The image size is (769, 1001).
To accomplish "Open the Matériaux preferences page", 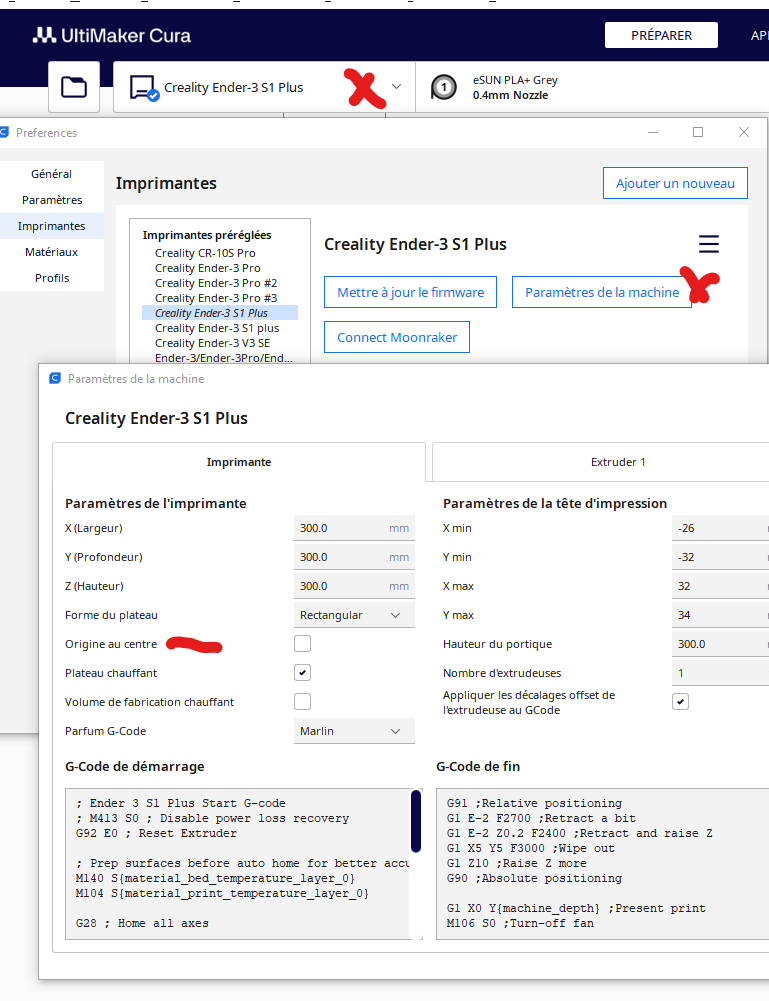I will pos(52,252).
